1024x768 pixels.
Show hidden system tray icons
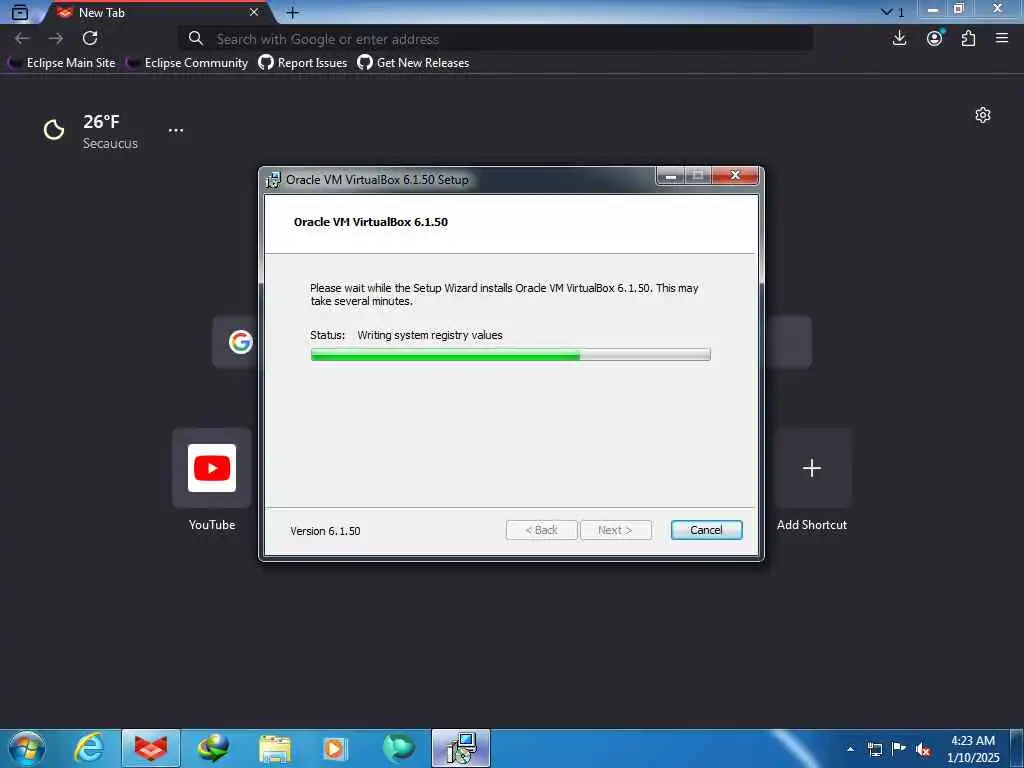pos(850,749)
